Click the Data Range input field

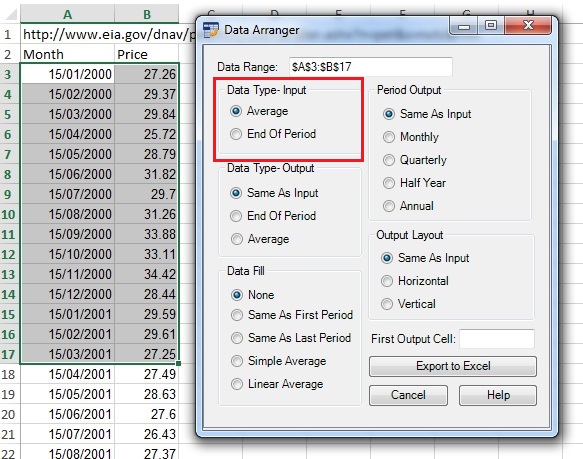point(371,67)
